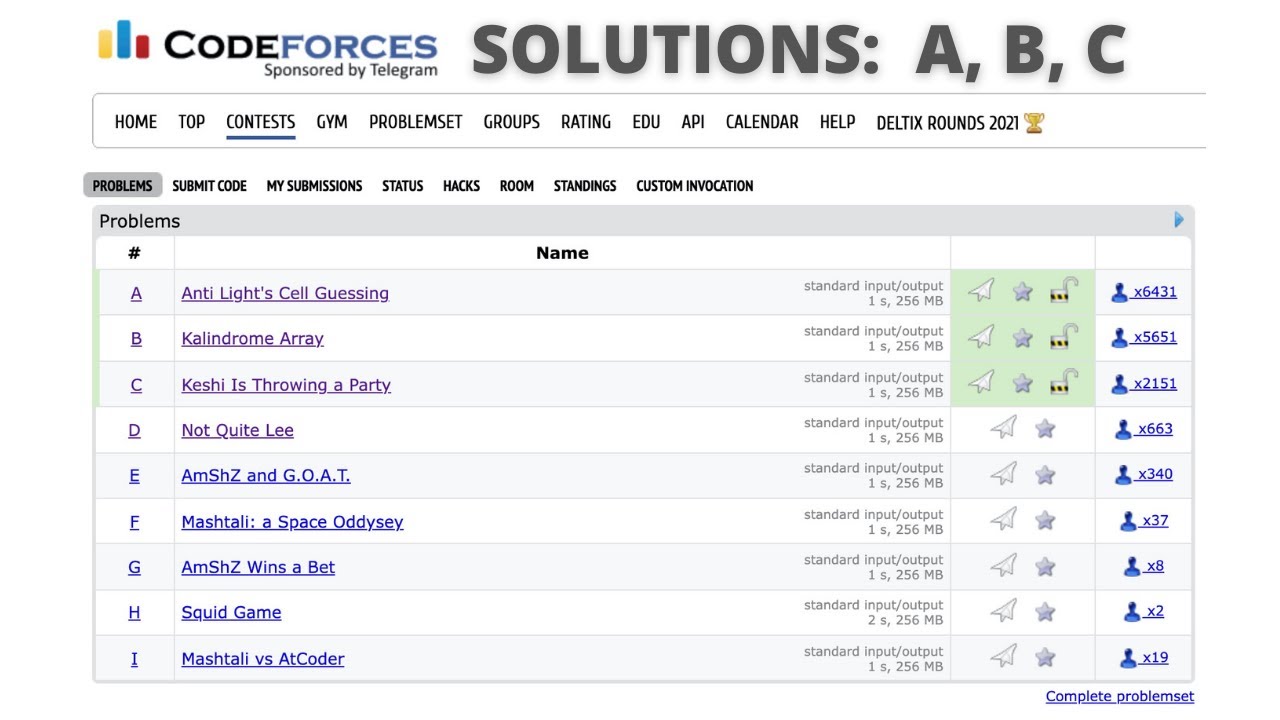Select the PROBLEMS tab
Image resolution: width=1280 pixels, height=720 pixels.
pyautogui.click(x=122, y=186)
